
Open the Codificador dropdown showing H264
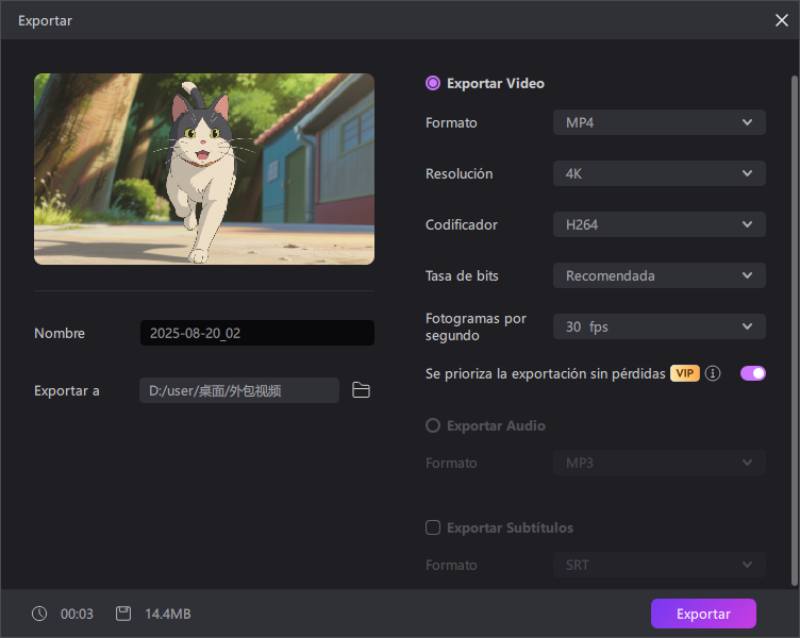[658, 224]
